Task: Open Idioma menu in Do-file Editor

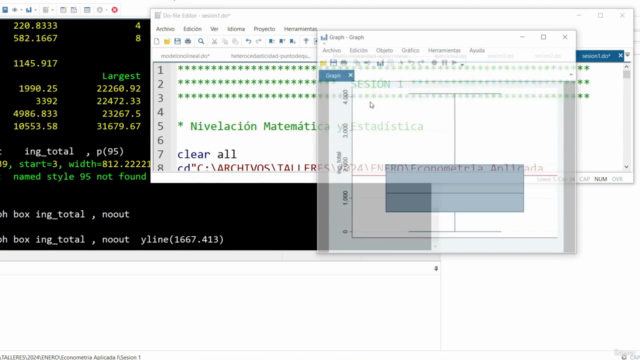Action: [236, 29]
